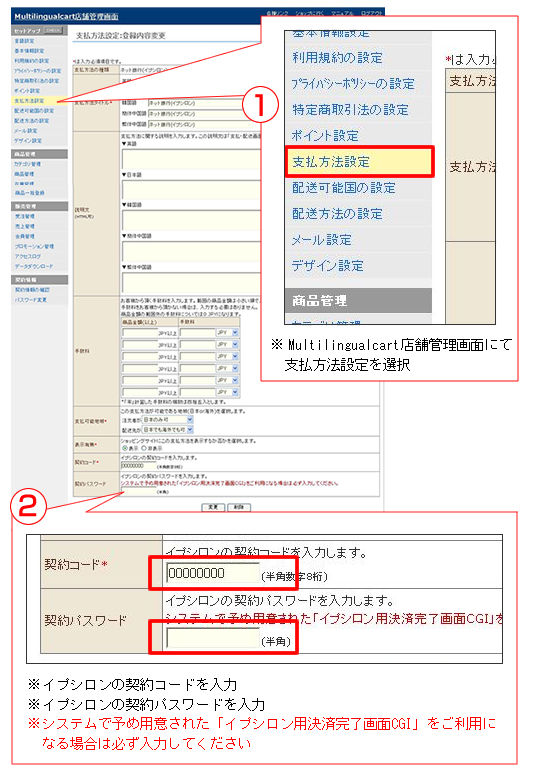
Task: Click the CHECK button beside セットアップ
Action: tap(53, 30)
